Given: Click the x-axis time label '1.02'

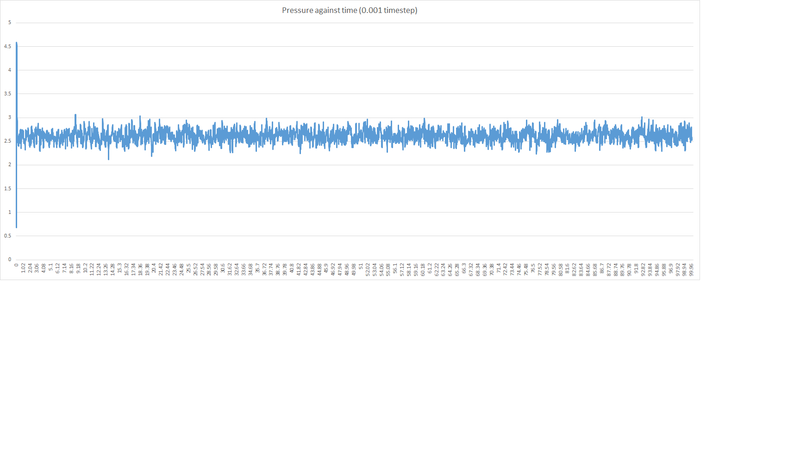Looking at the screenshot, I should coord(23,268).
